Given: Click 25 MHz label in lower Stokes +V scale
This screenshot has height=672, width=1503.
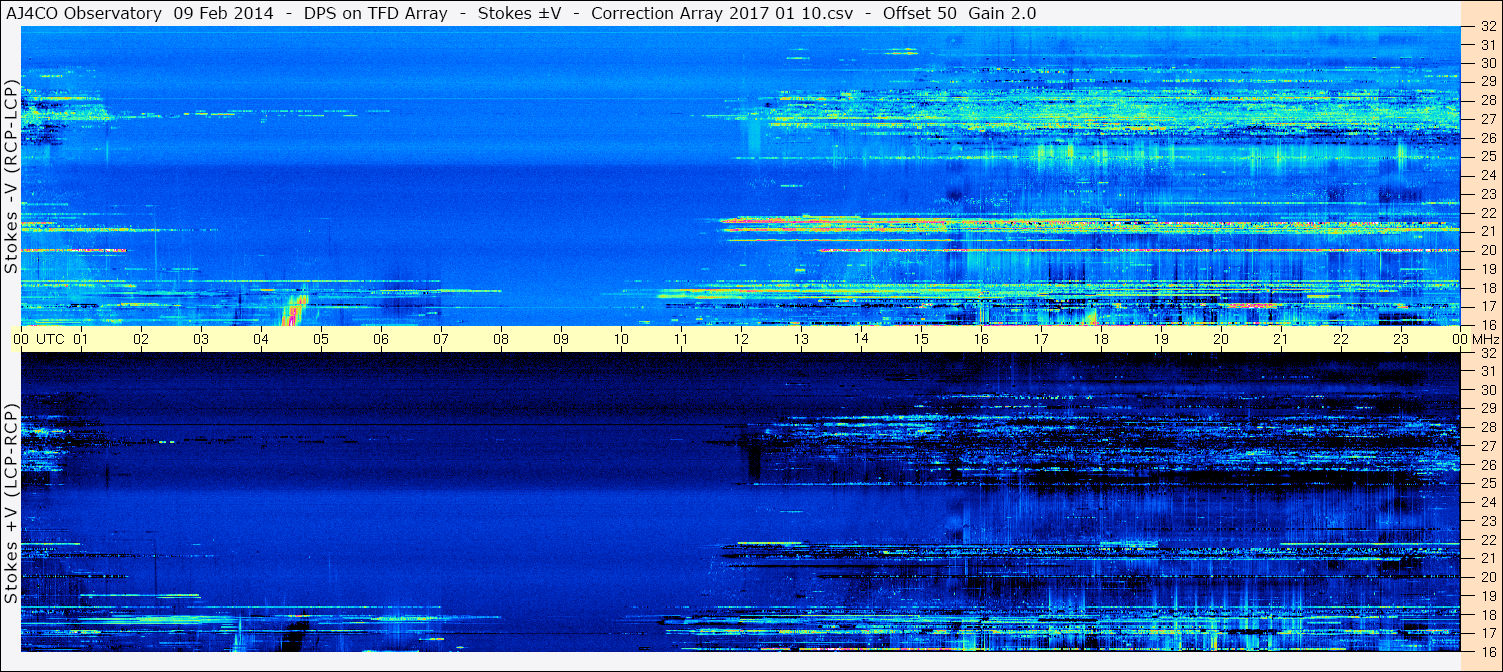Looking at the screenshot, I should pos(1487,483).
